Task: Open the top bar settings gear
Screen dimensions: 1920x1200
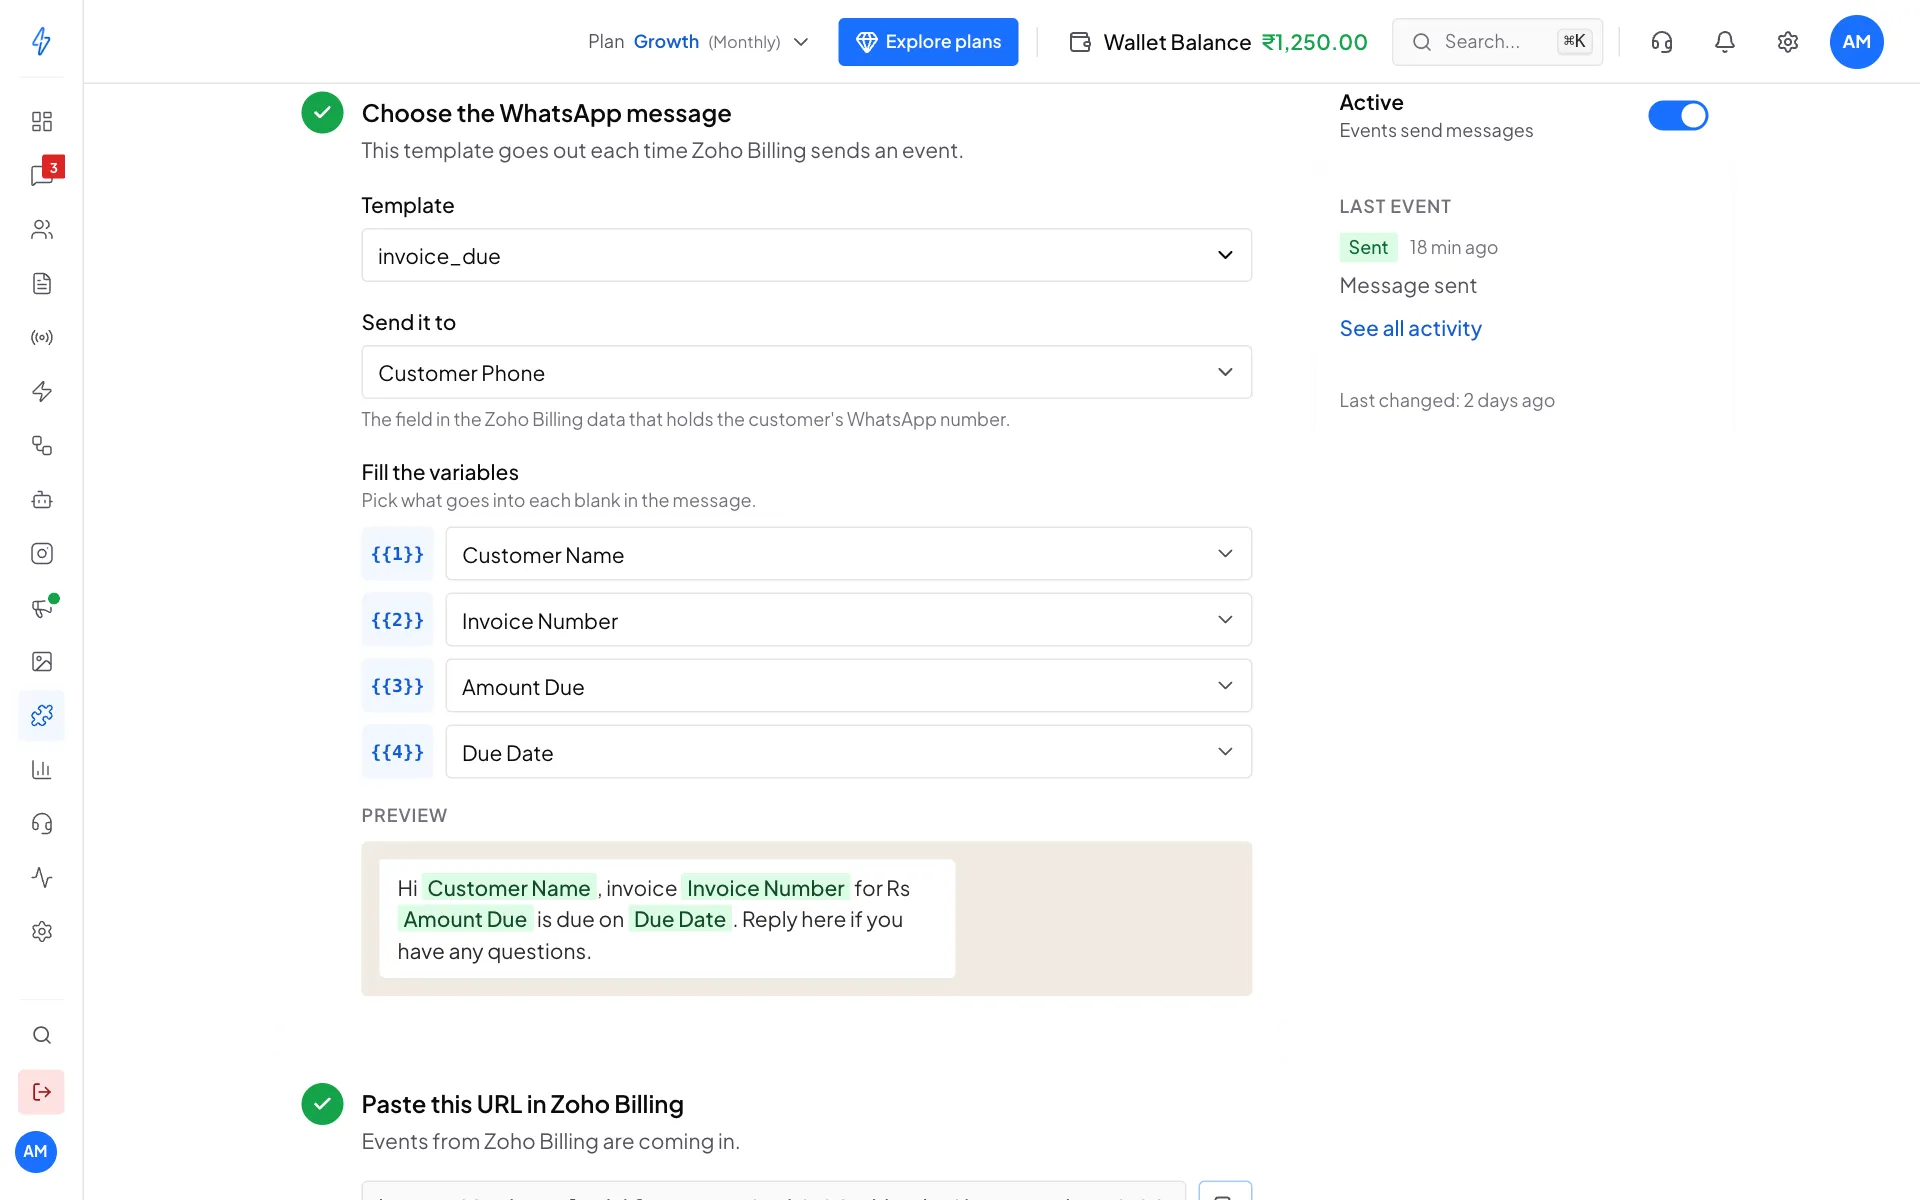Action: click(x=1787, y=42)
